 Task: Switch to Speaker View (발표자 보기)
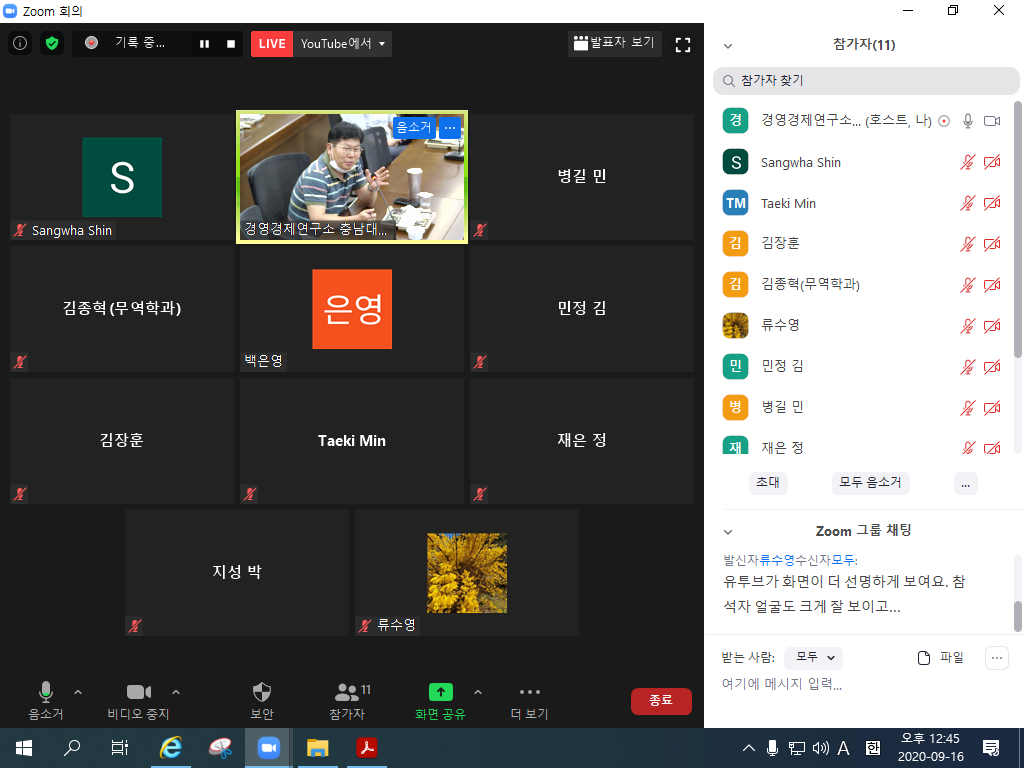click(x=612, y=43)
